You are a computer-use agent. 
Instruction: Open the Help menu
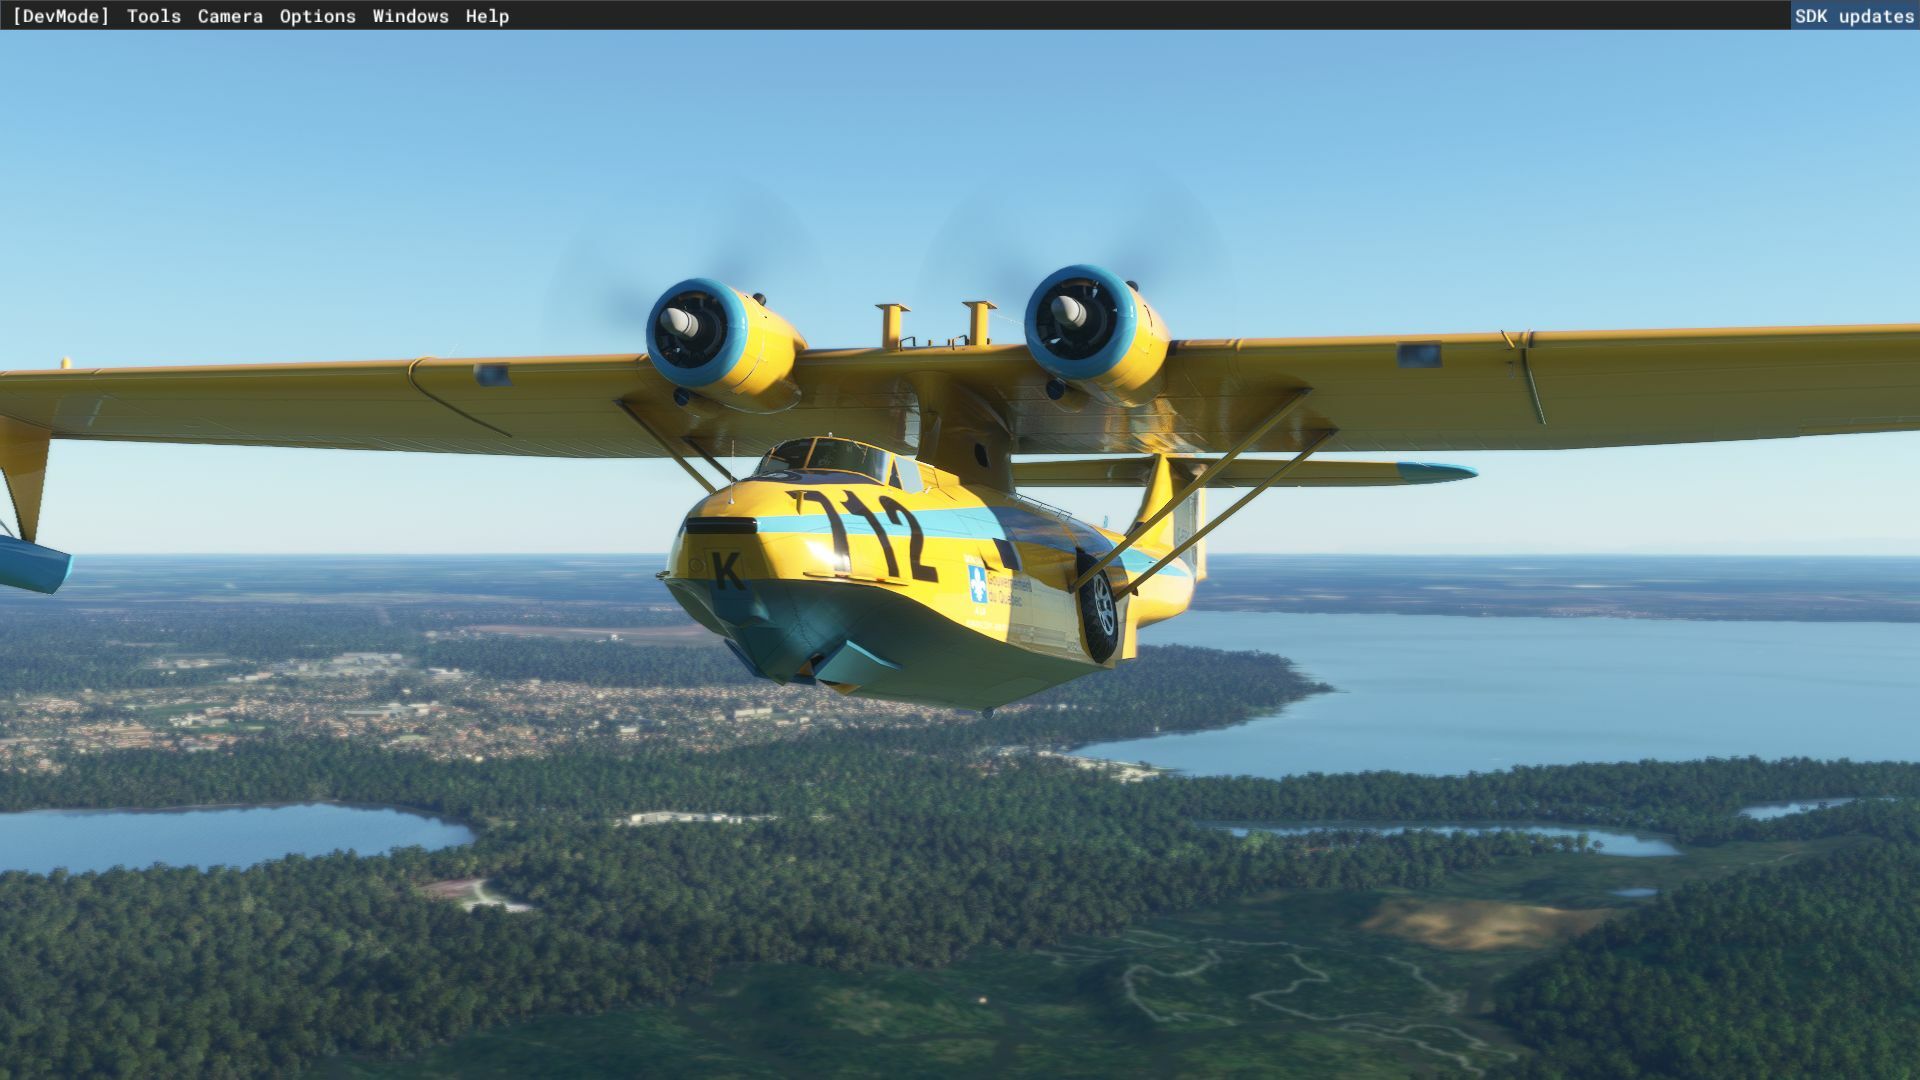tap(487, 16)
